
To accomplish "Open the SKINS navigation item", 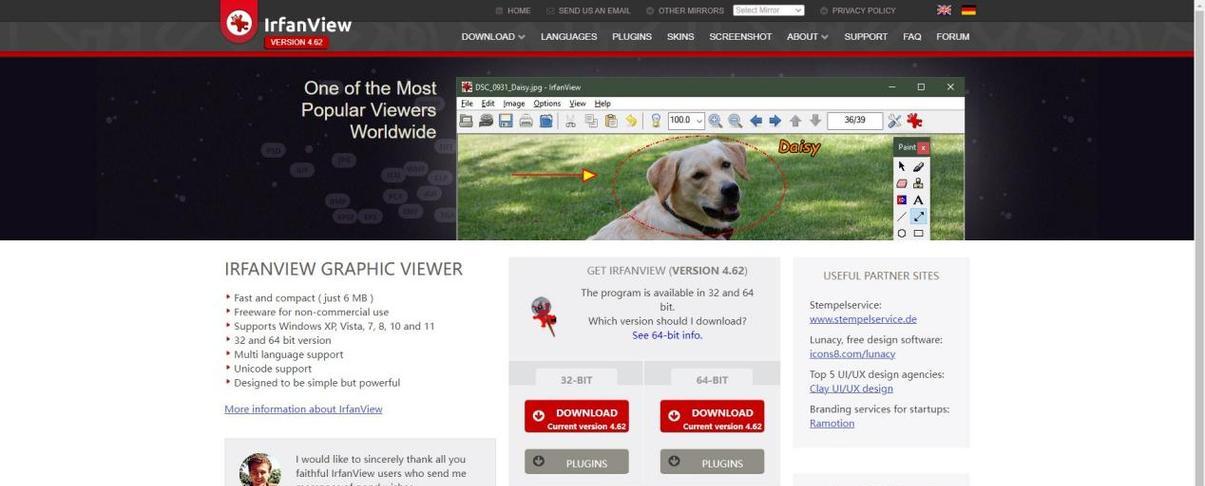I will (681, 36).
